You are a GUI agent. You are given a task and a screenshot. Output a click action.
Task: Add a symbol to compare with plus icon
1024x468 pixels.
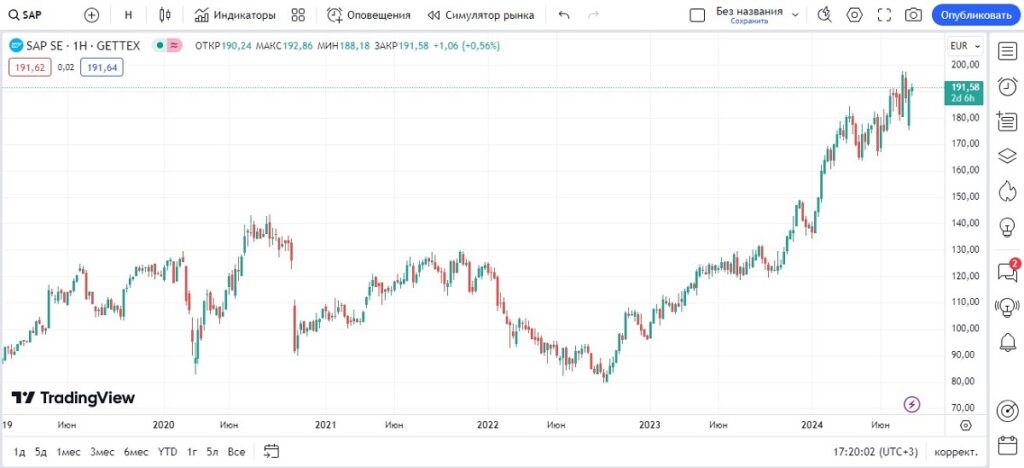point(92,14)
